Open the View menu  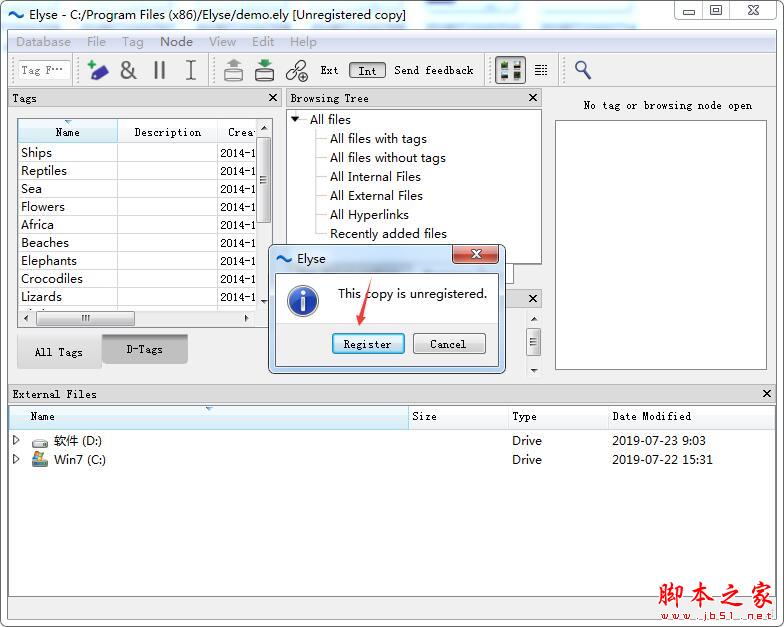[222, 42]
